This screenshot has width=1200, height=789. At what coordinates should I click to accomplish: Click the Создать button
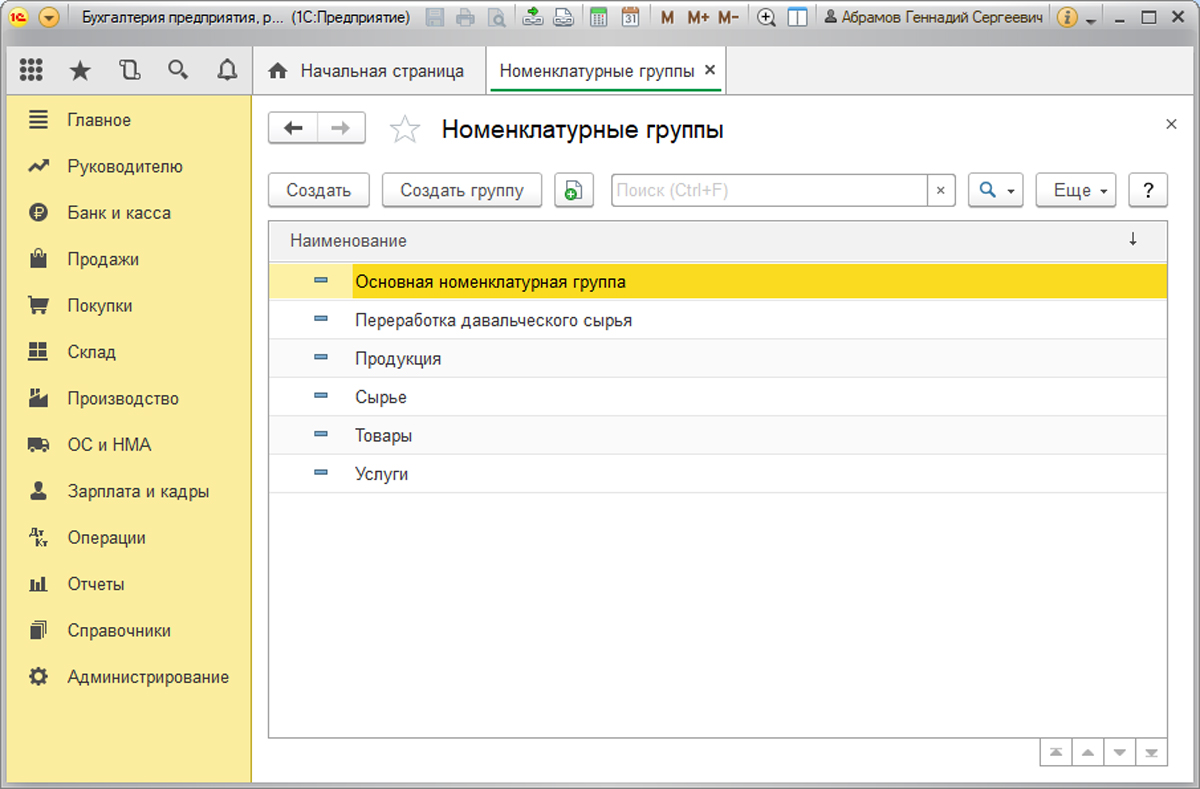[319, 190]
